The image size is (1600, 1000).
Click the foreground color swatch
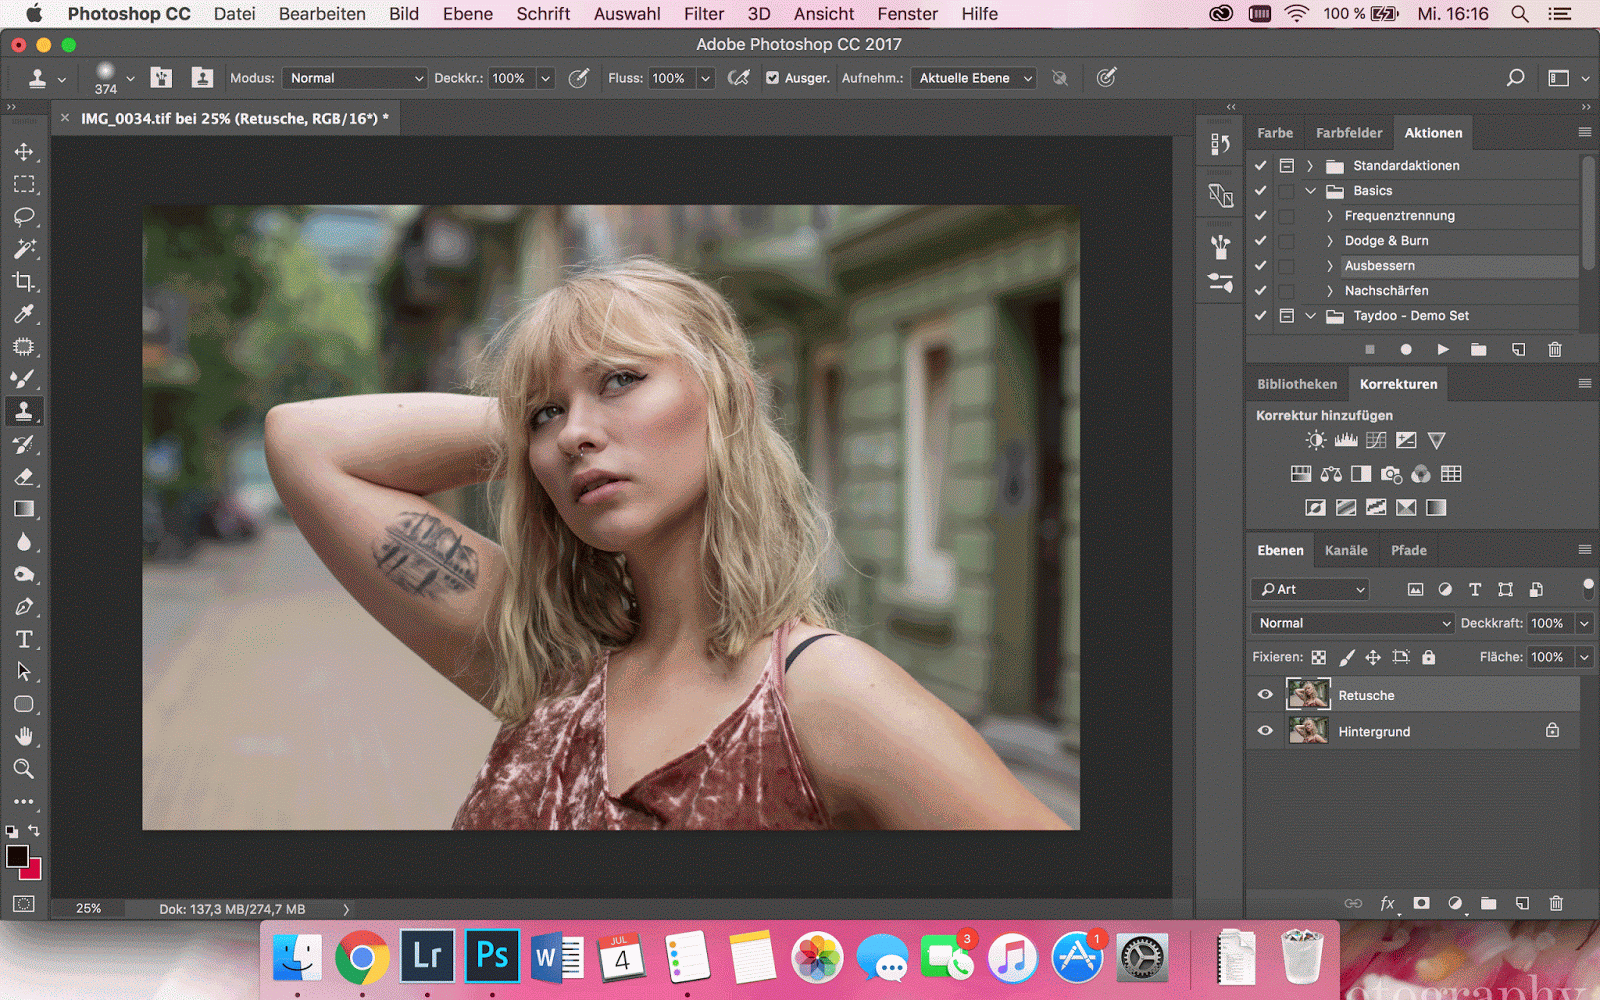[x=17, y=856]
